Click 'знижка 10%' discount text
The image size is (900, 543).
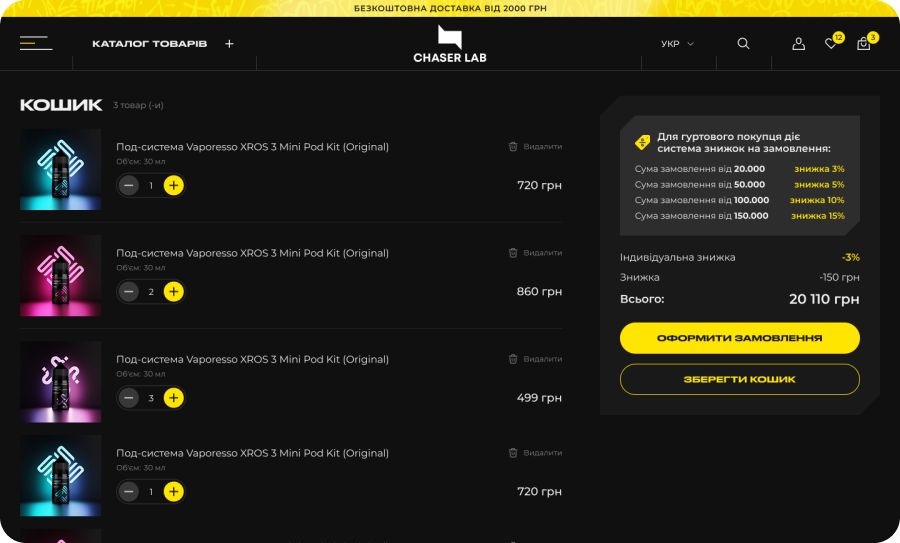pyautogui.click(x=817, y=200)
